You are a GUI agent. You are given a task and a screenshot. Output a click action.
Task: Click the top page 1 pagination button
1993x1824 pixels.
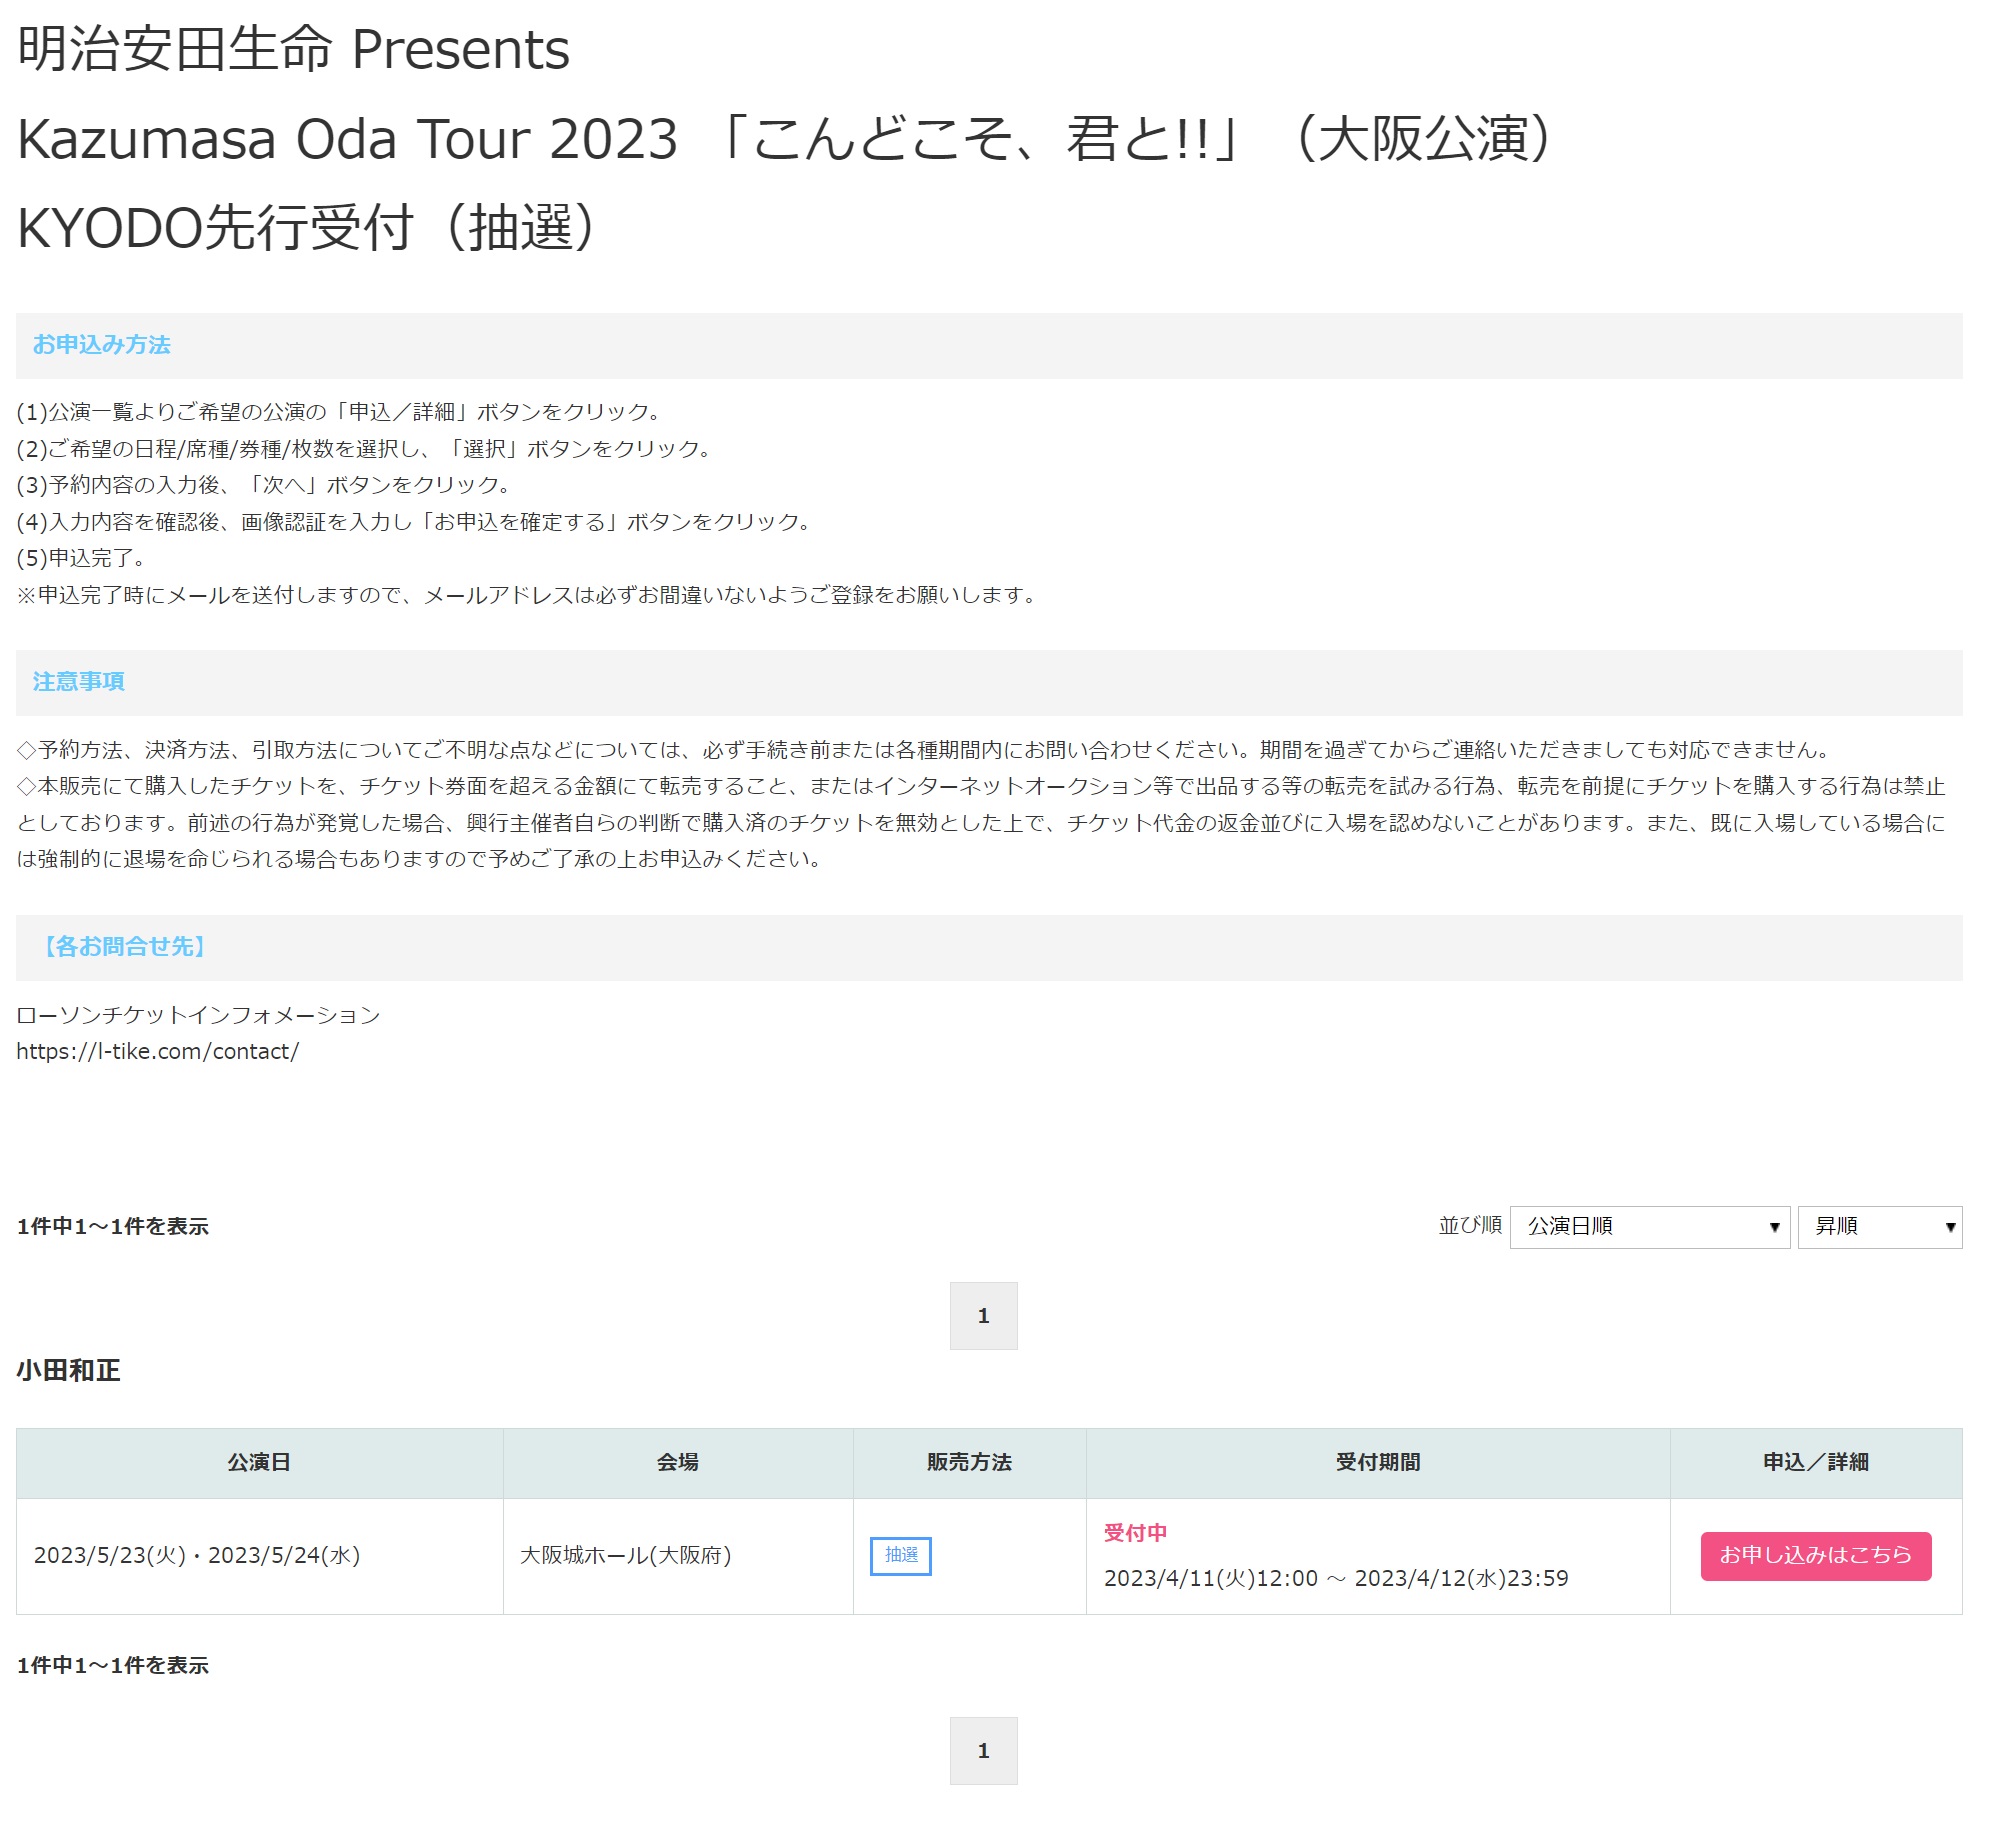coord(982,1315)
